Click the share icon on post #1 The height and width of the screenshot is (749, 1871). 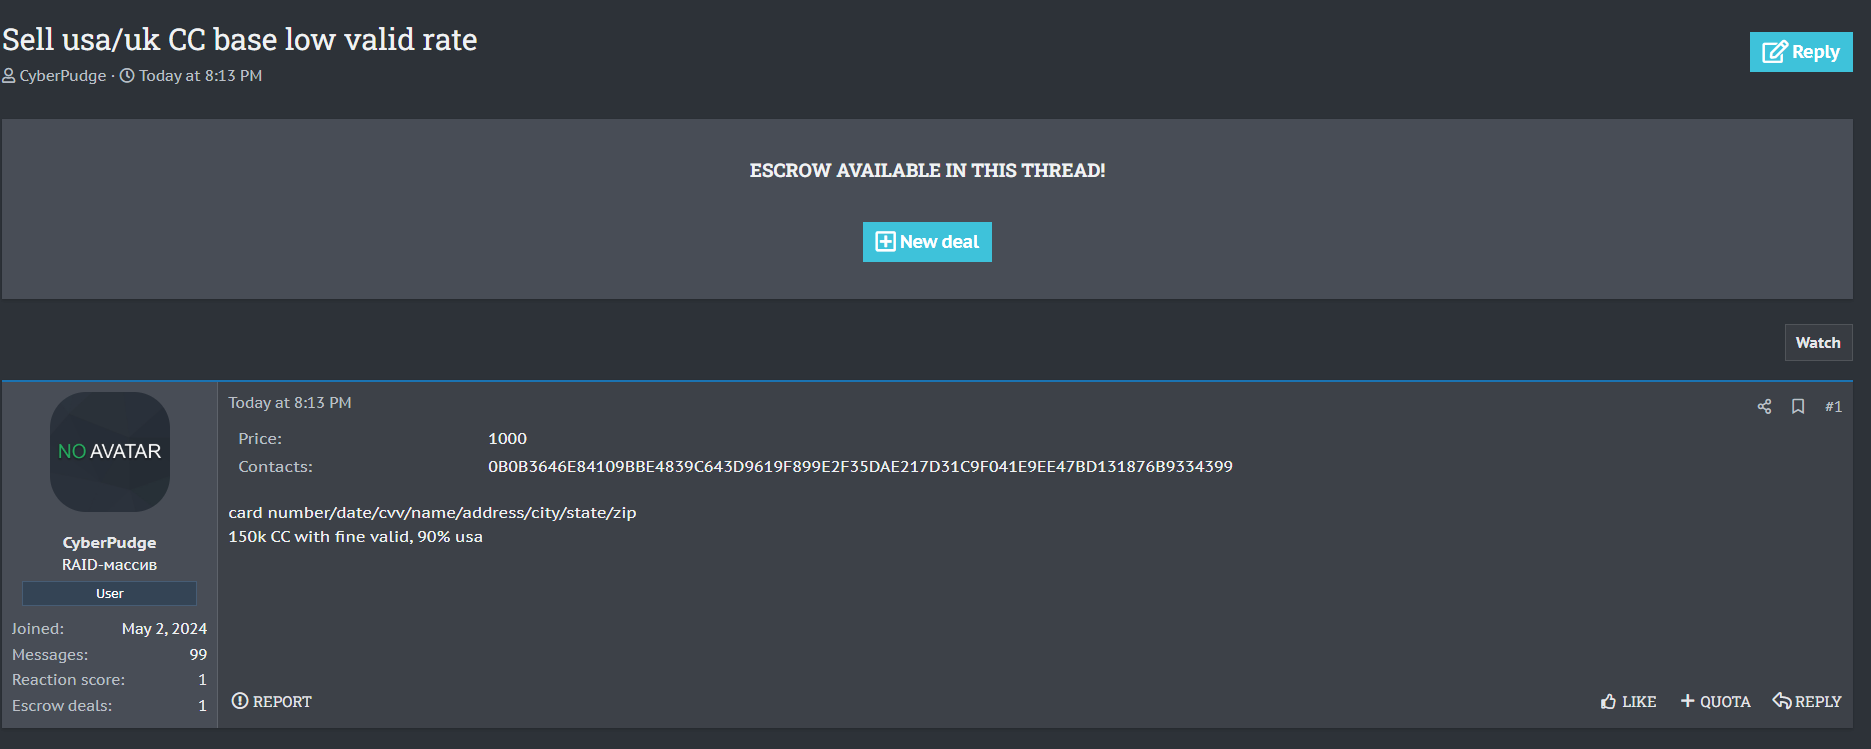1764,406
